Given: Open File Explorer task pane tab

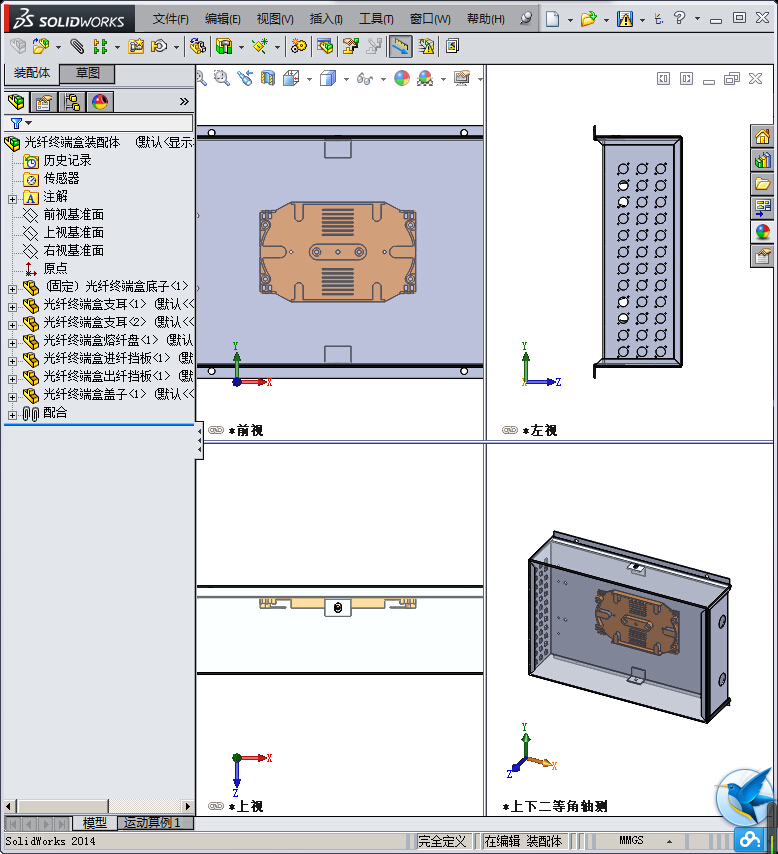Looking at the screenshot, I should [762, 184].
